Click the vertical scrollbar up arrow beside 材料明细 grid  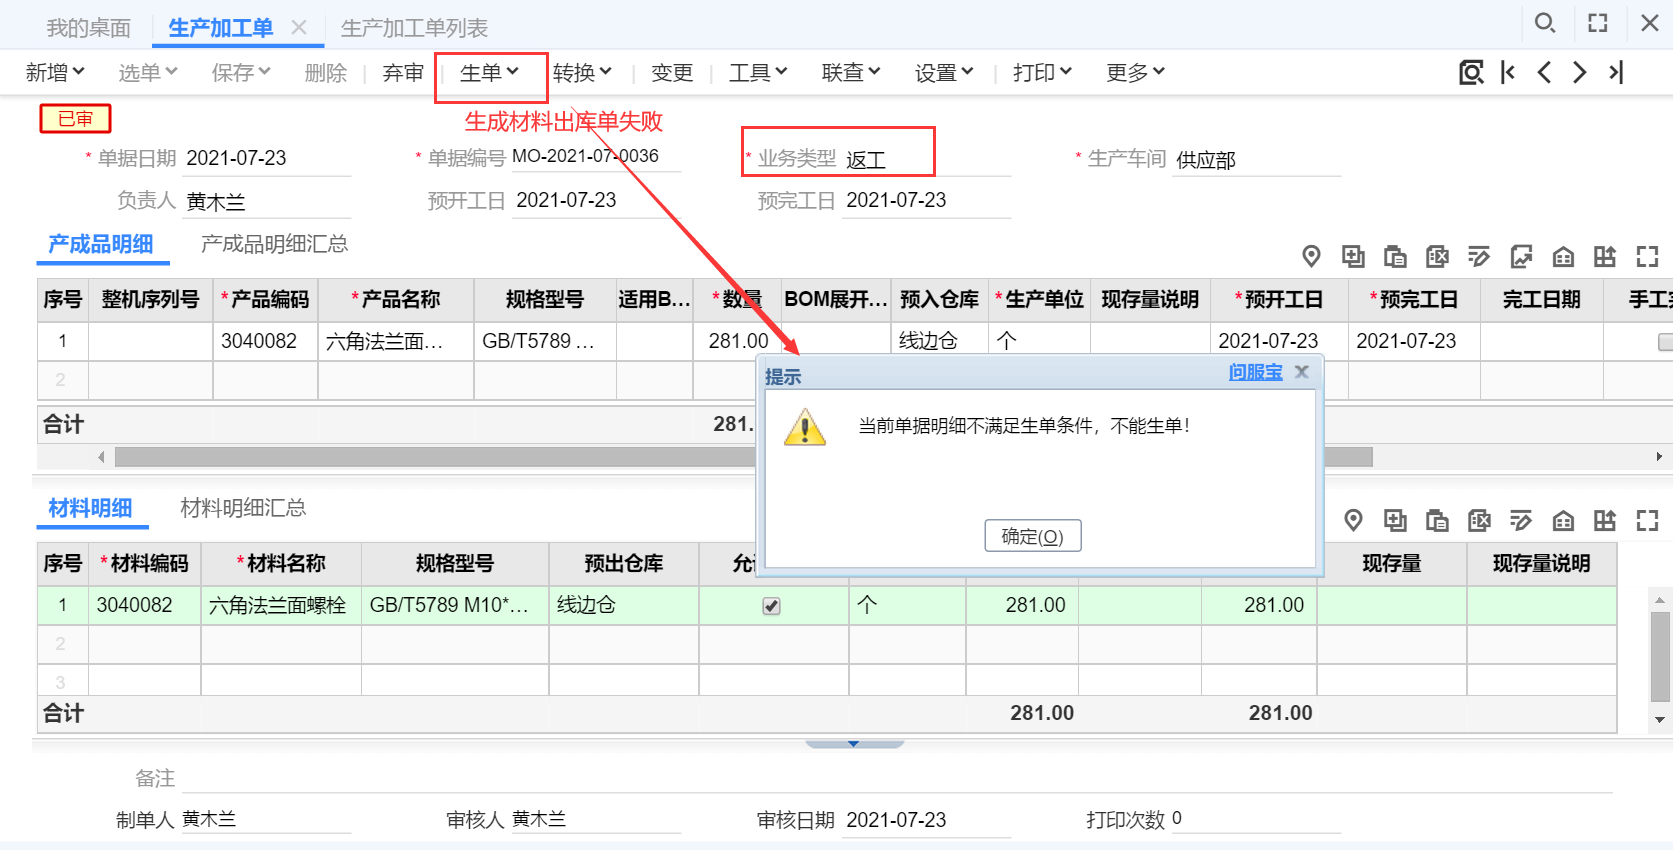[1660, 600]
